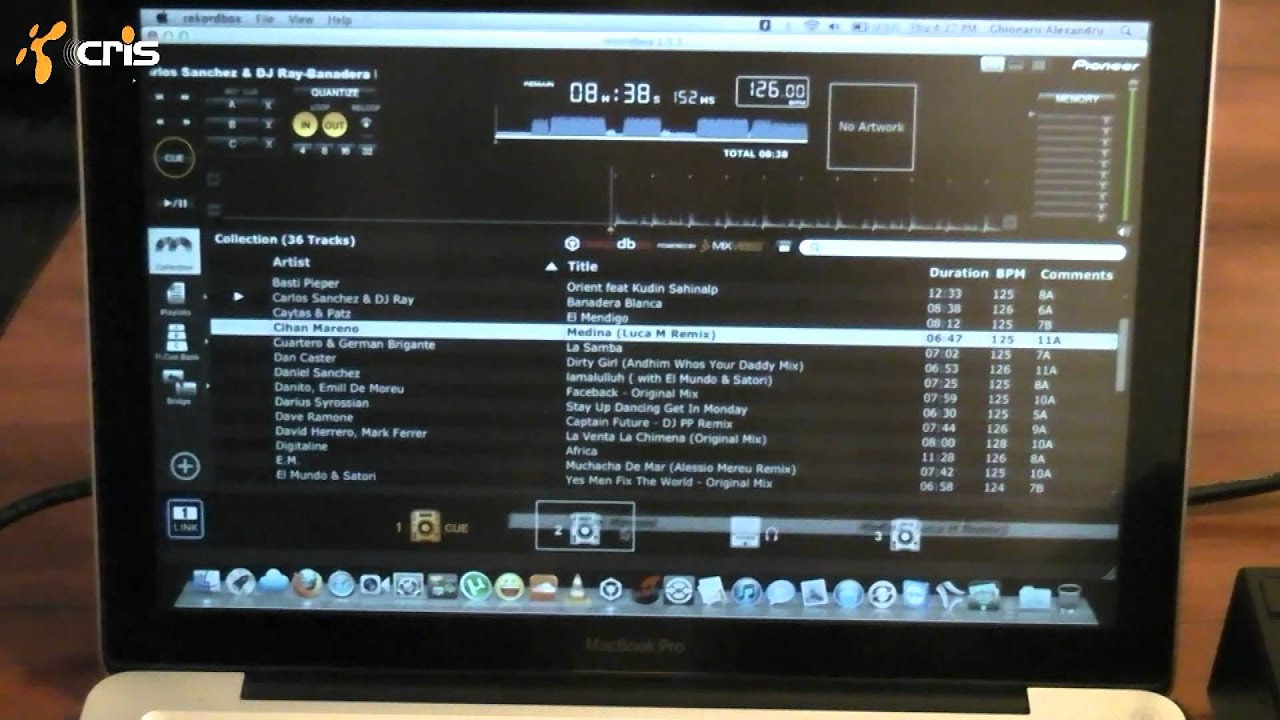Click the icon left of the search field
This screenshot has height=720, width=1280.
tap(783, 246)
